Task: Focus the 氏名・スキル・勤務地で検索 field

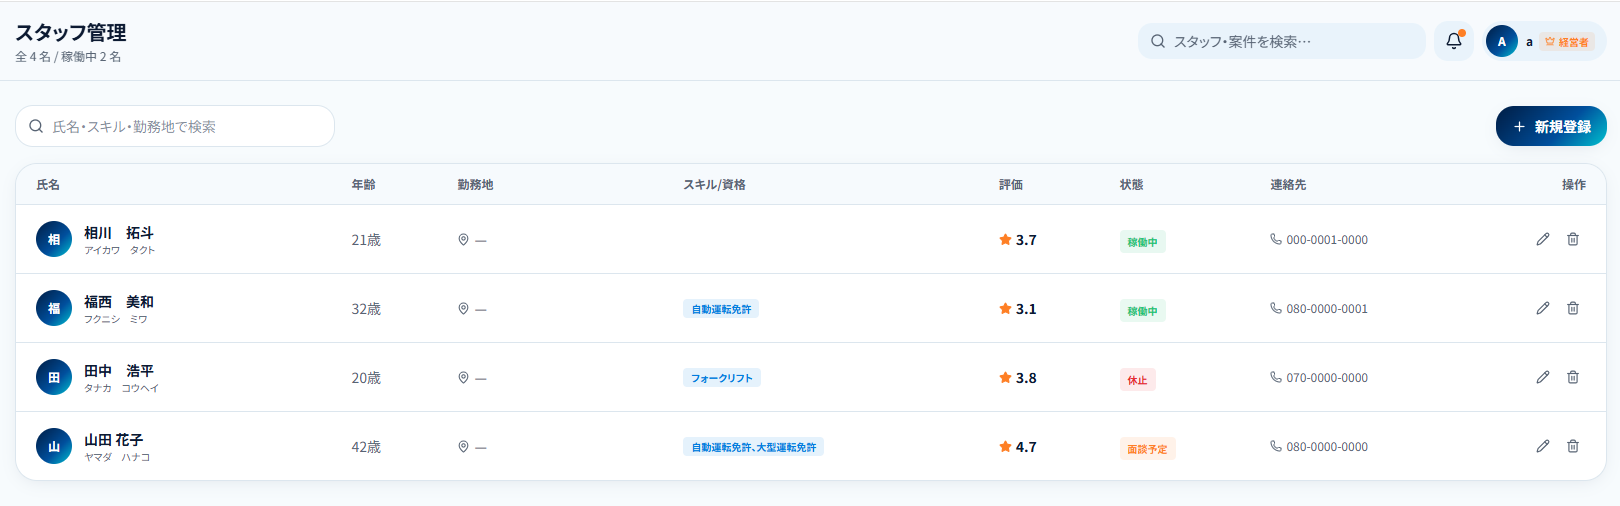Action: 175,126
